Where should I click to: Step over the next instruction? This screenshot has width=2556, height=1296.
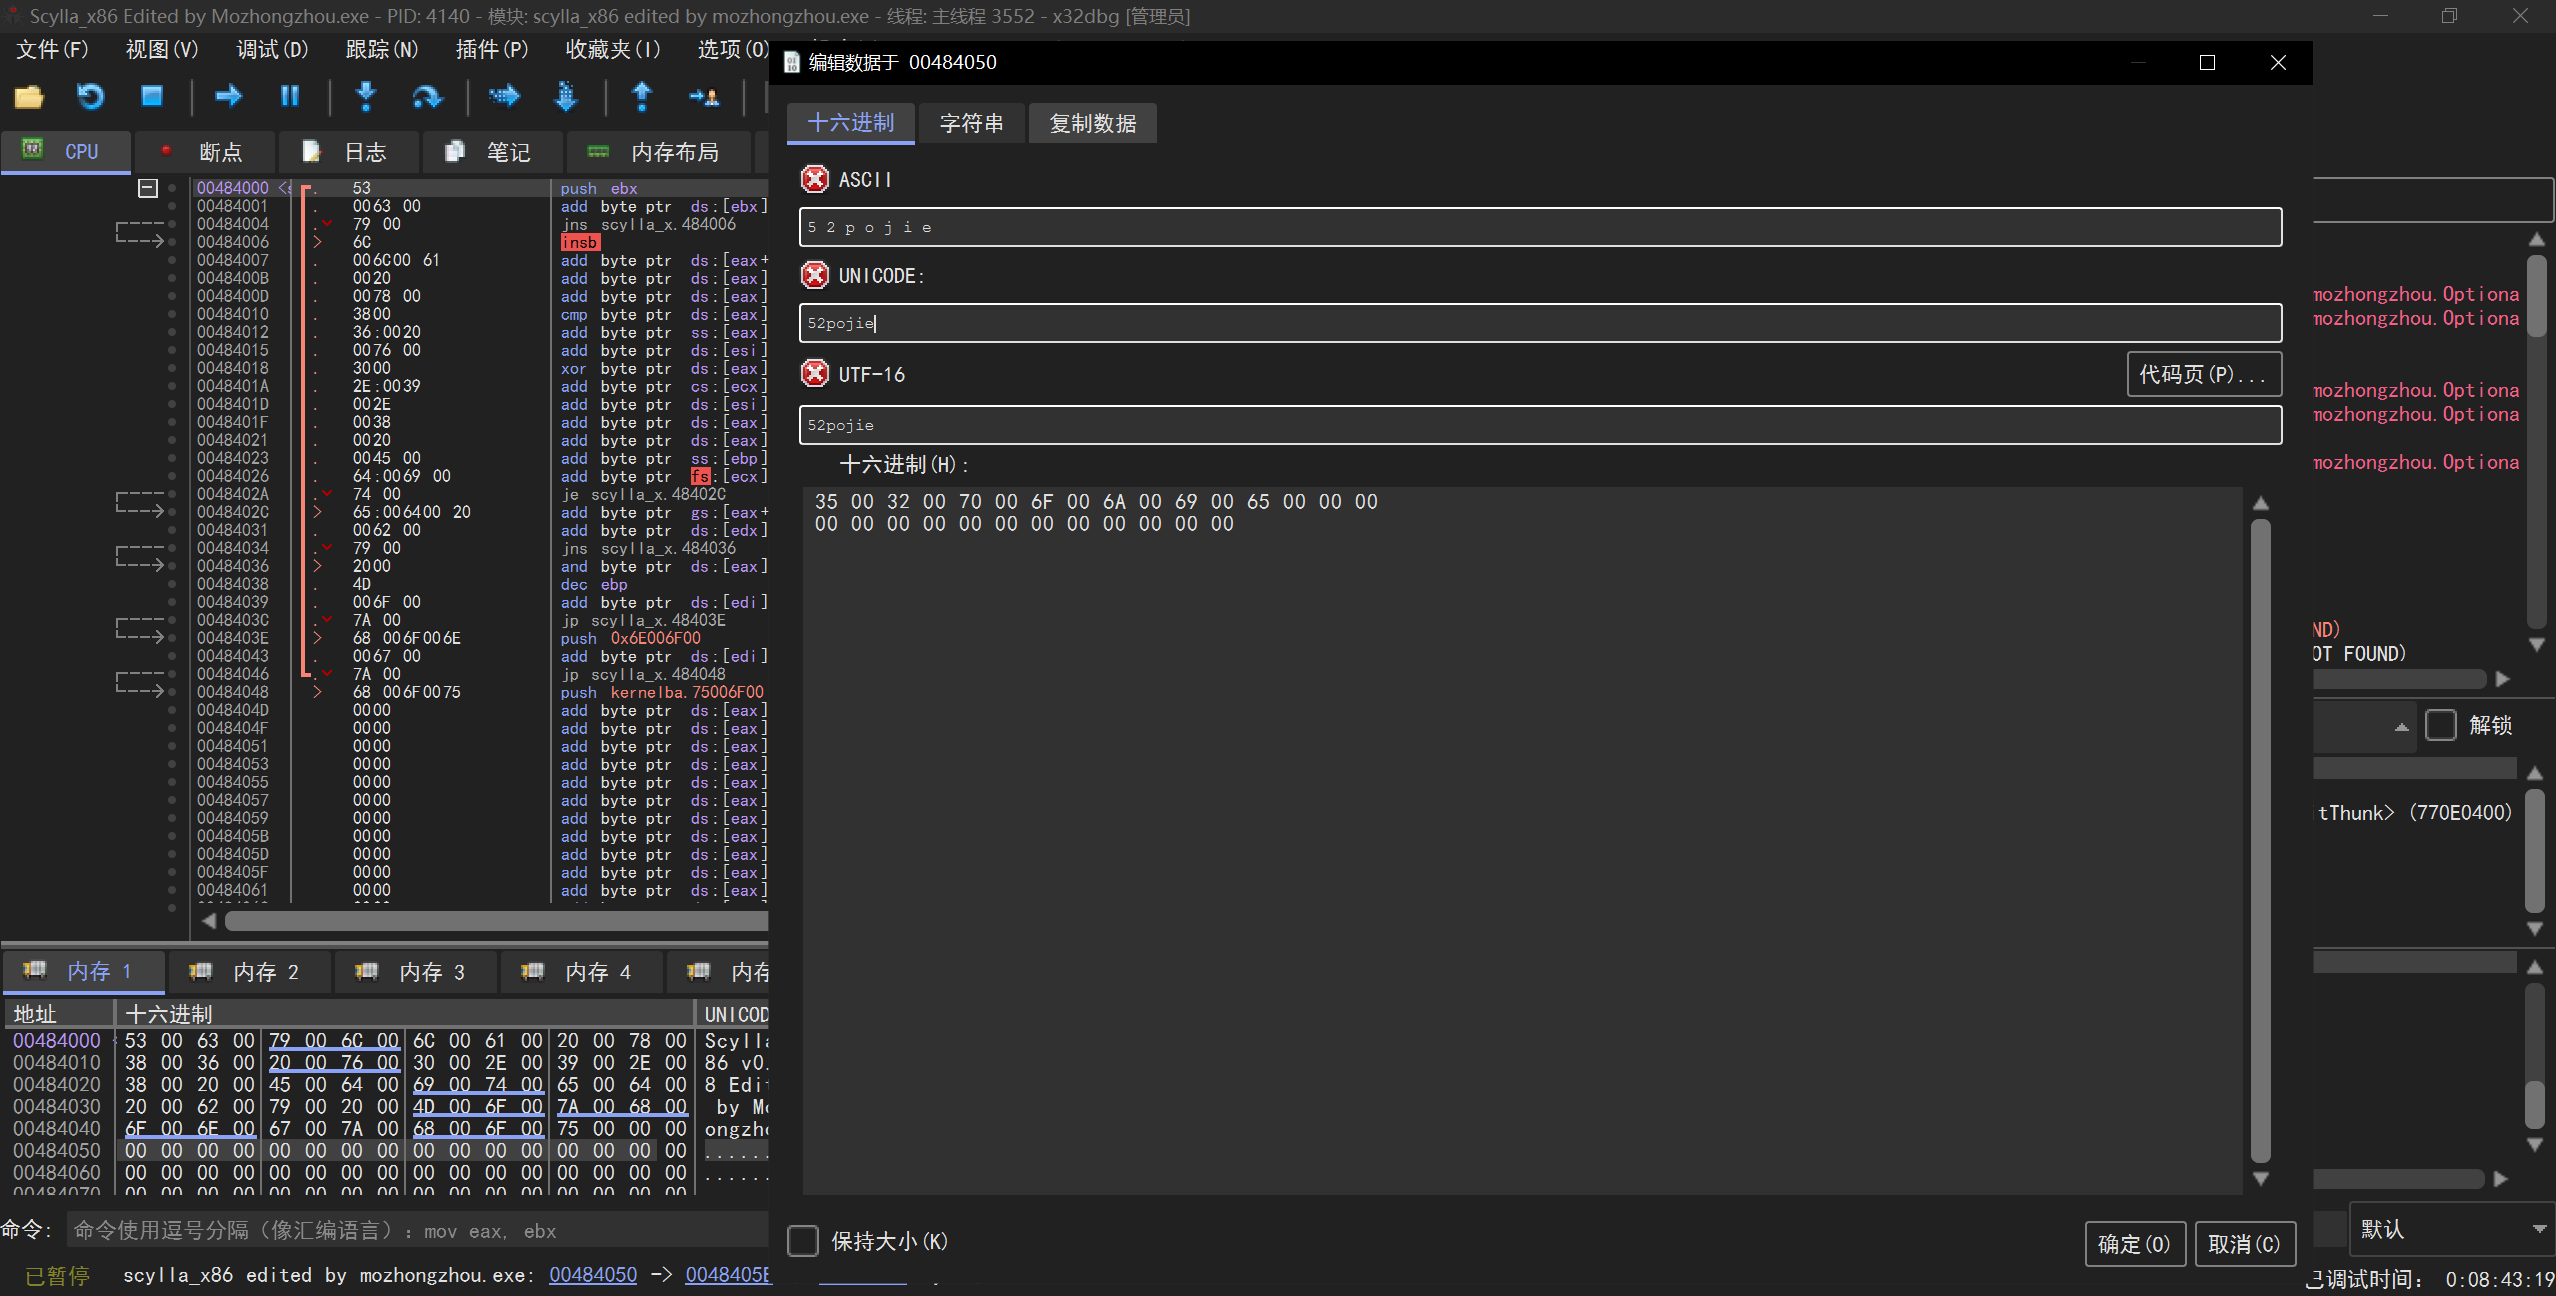coord(427,97)
